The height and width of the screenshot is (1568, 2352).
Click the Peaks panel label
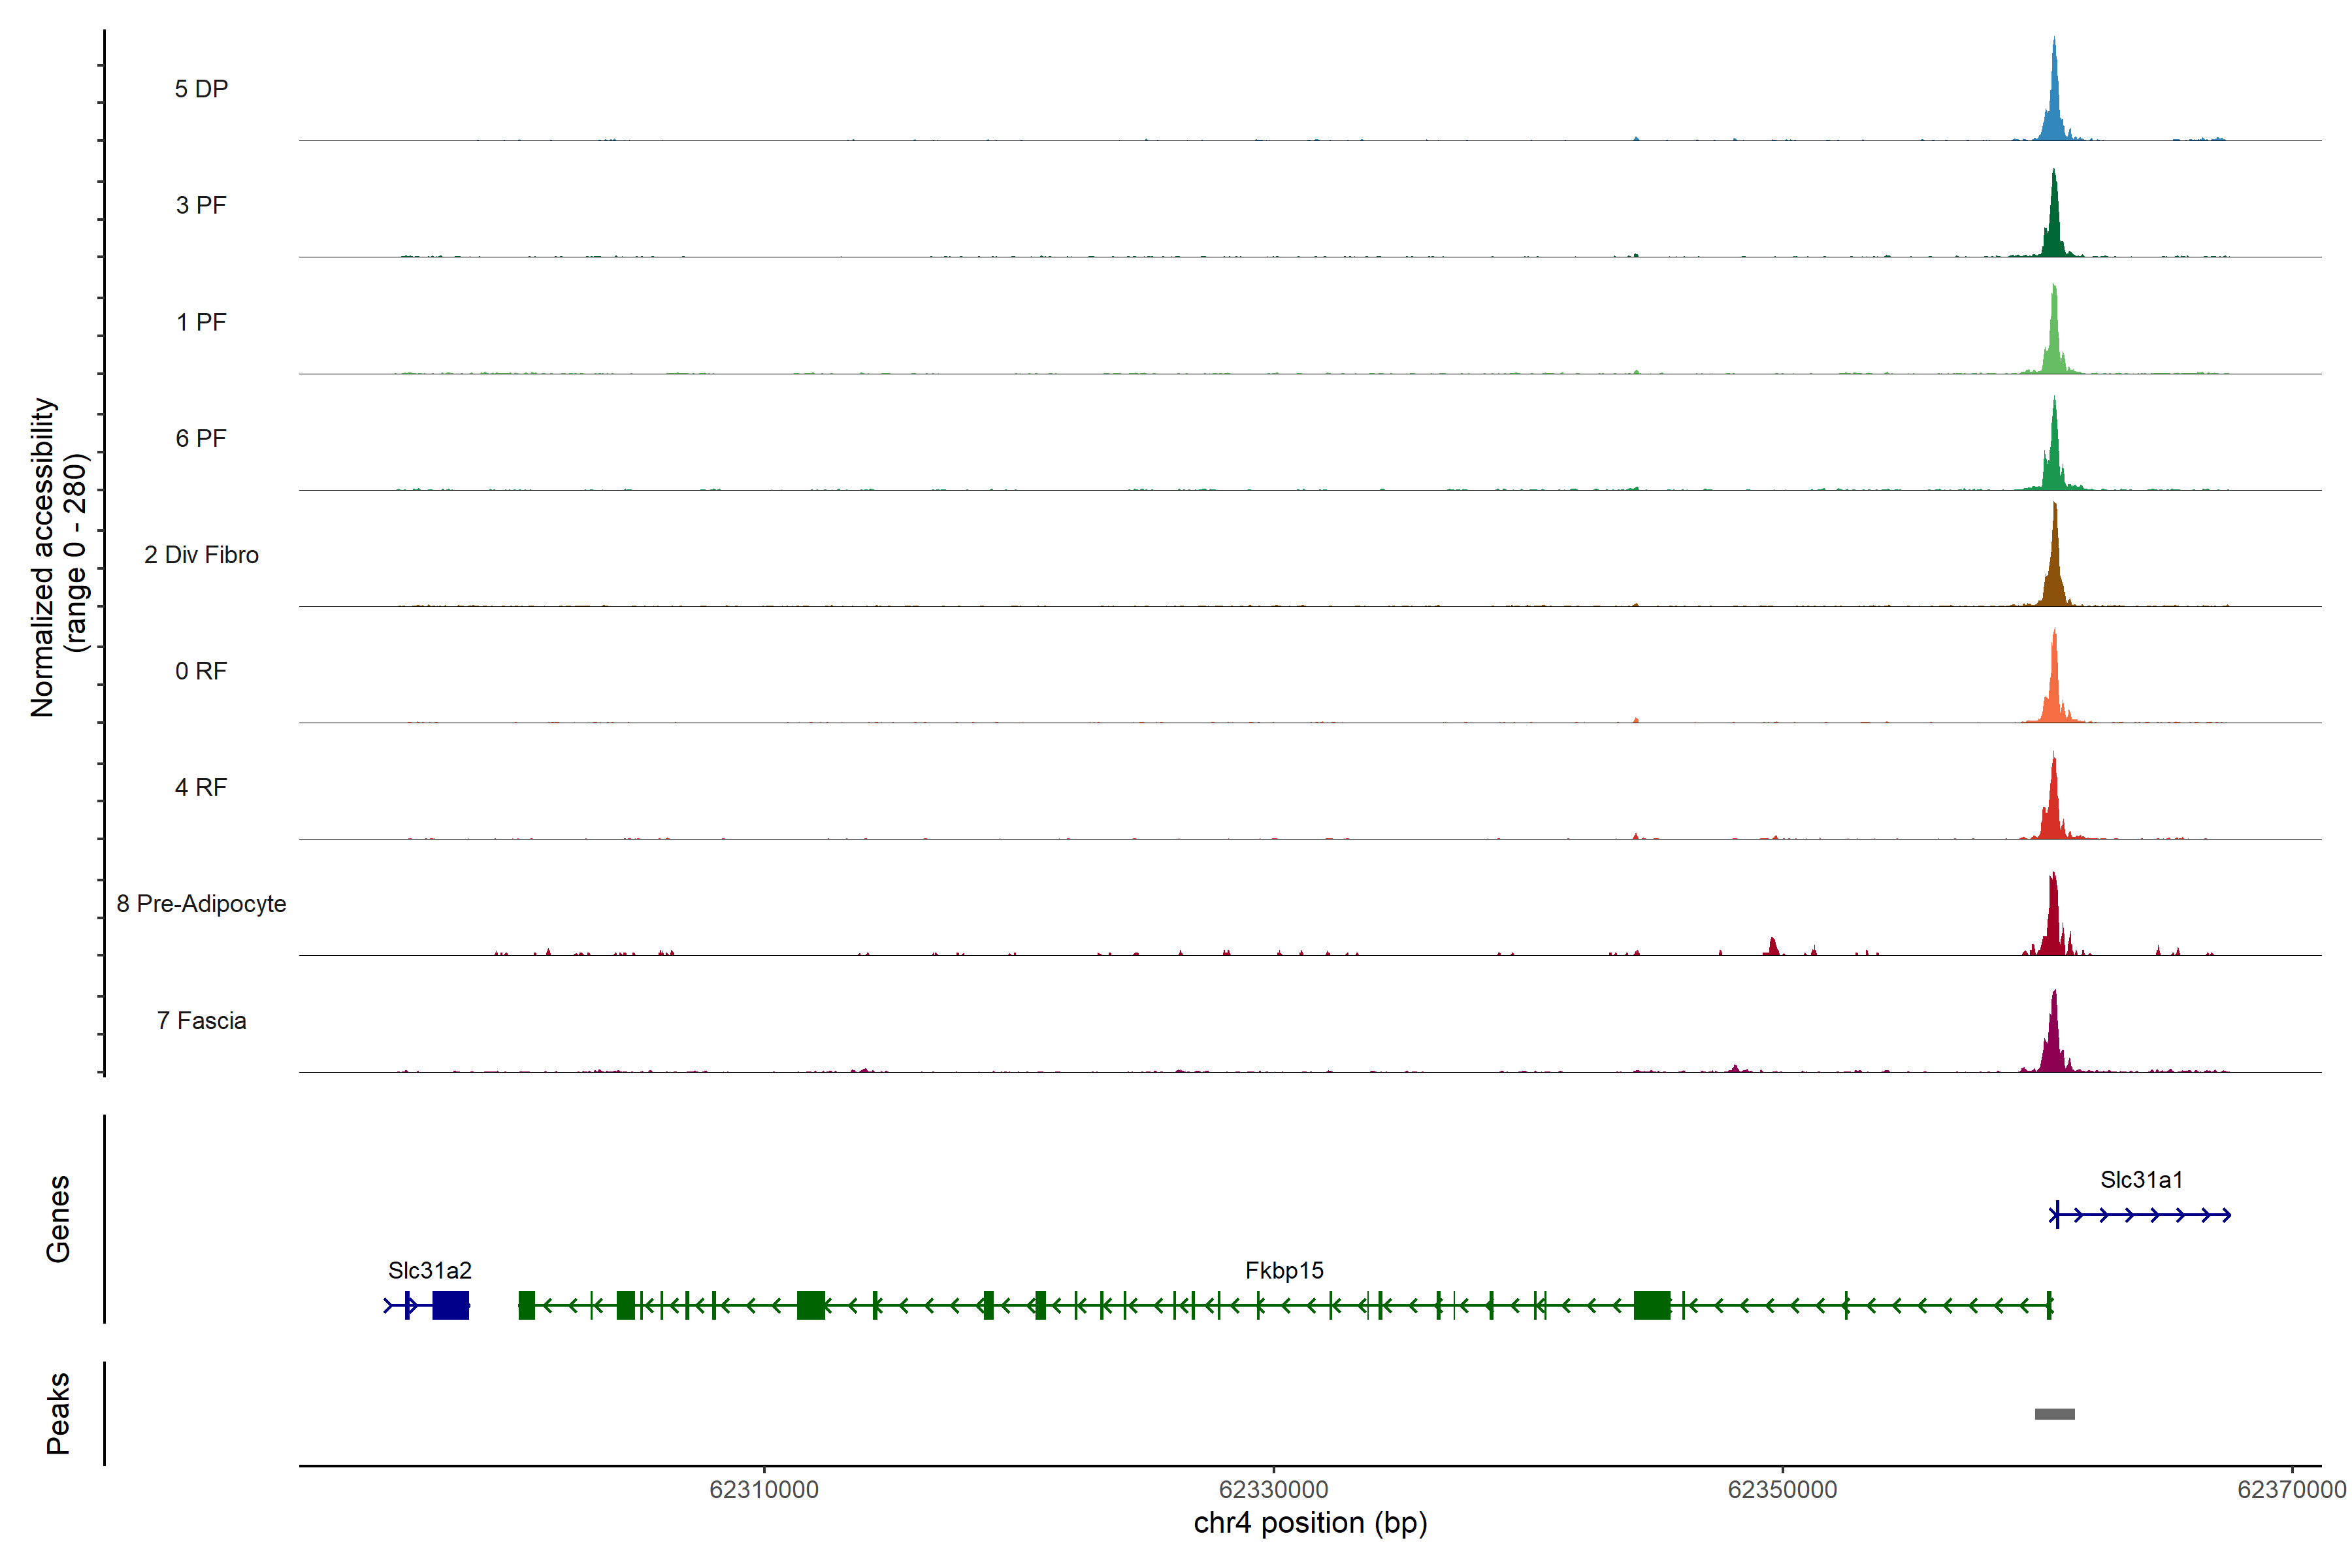58,1413
